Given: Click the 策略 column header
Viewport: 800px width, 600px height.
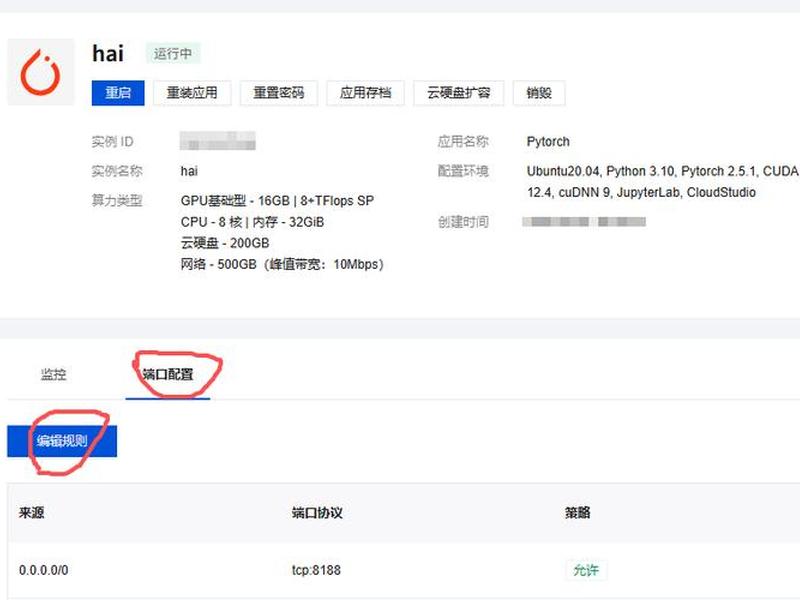Looking at the screenshot, I should click(x=578, y=513).
